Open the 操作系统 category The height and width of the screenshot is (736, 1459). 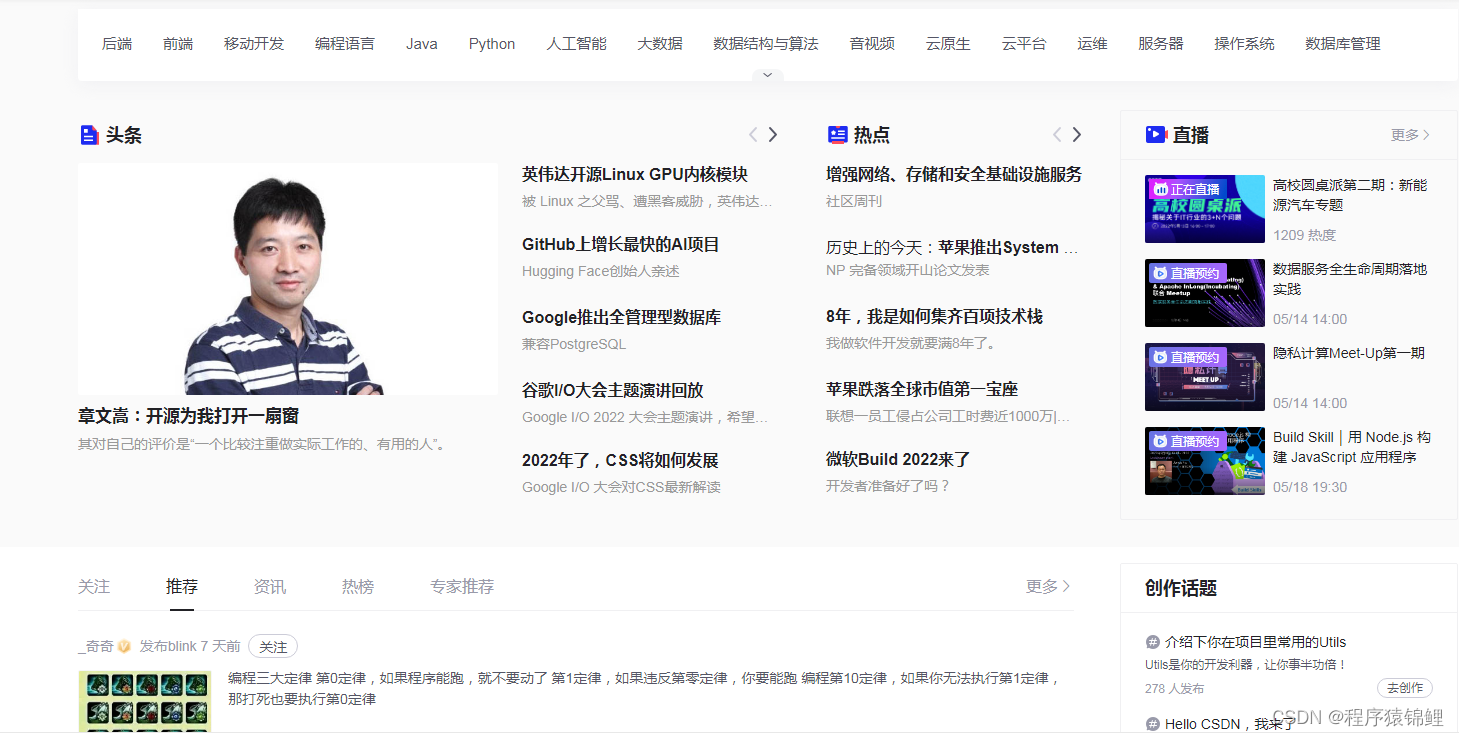click(1244, 44)
